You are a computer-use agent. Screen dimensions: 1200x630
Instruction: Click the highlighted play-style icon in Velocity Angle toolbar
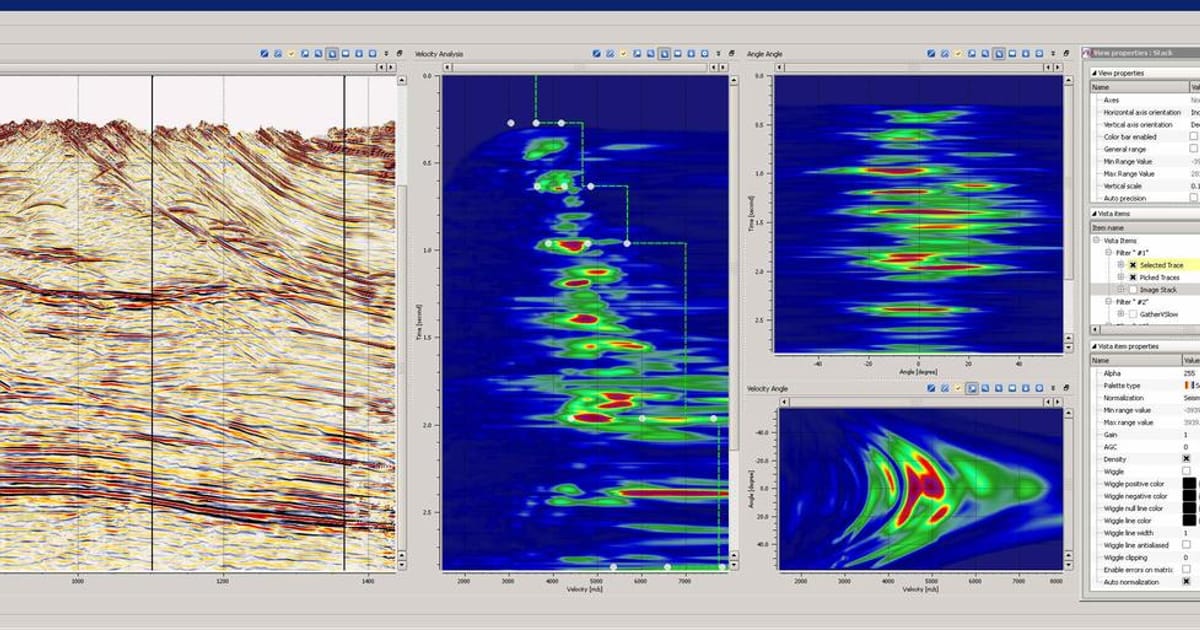[973, 388]
